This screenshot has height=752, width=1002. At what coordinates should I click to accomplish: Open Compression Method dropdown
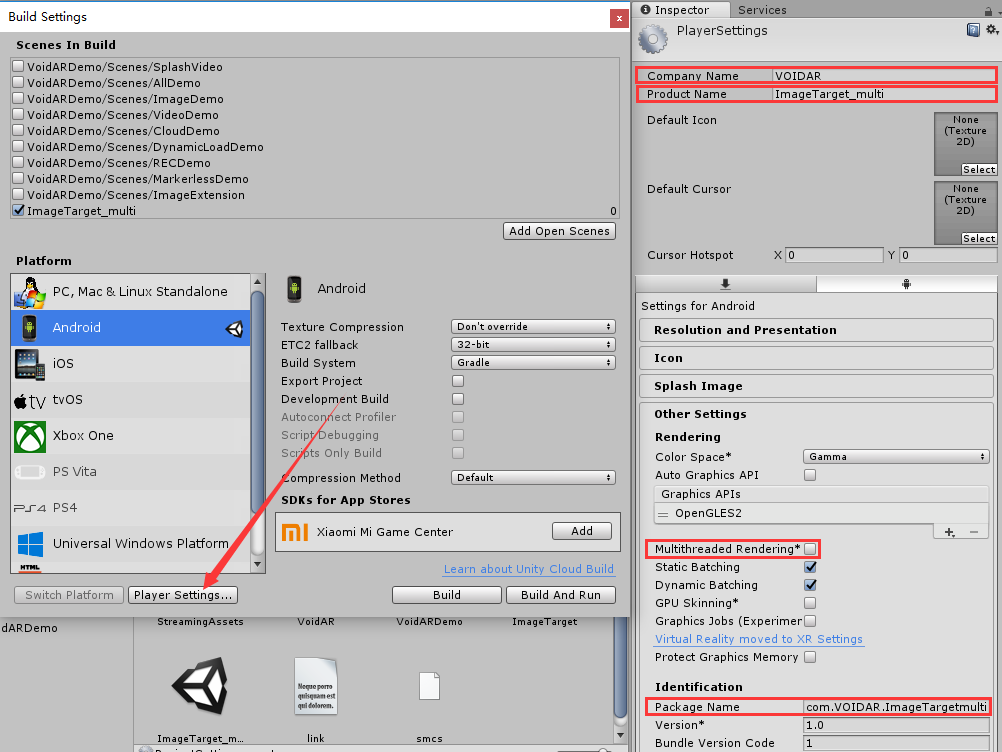[533, 477]
